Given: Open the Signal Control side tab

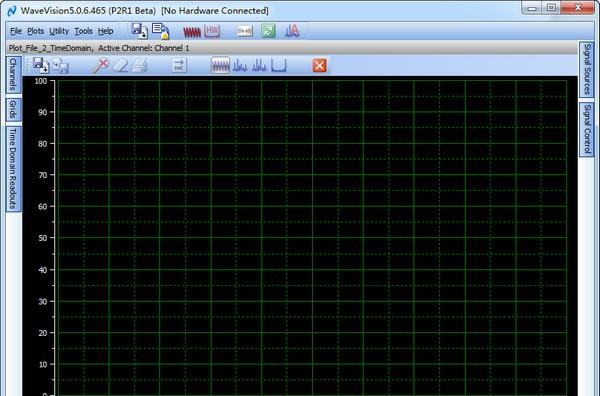Looking at the screenshot, I should click(x=587, y=129).
